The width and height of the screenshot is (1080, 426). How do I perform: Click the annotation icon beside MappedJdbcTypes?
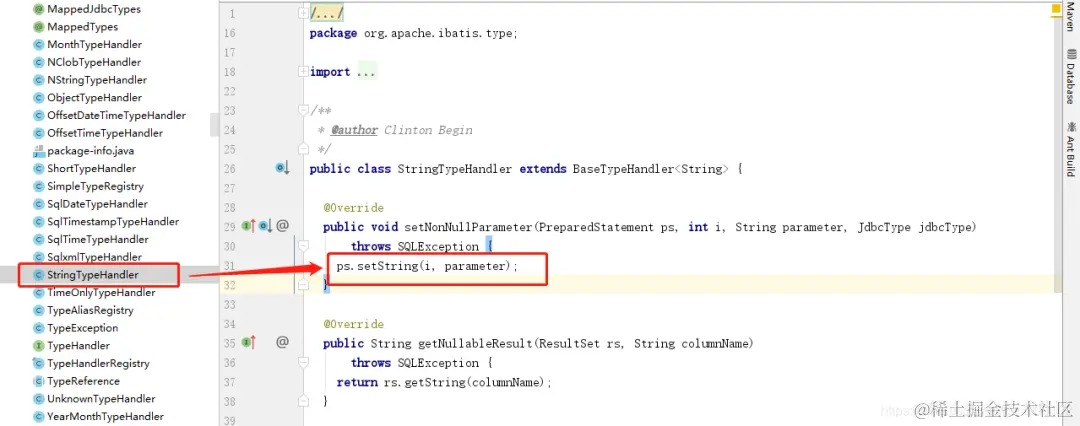[x=39, y=10]
